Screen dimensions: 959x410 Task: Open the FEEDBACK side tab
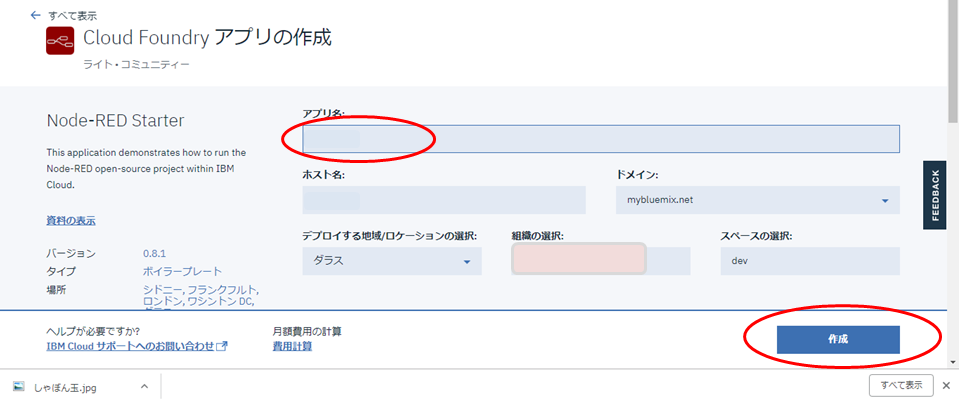[935, 195]
